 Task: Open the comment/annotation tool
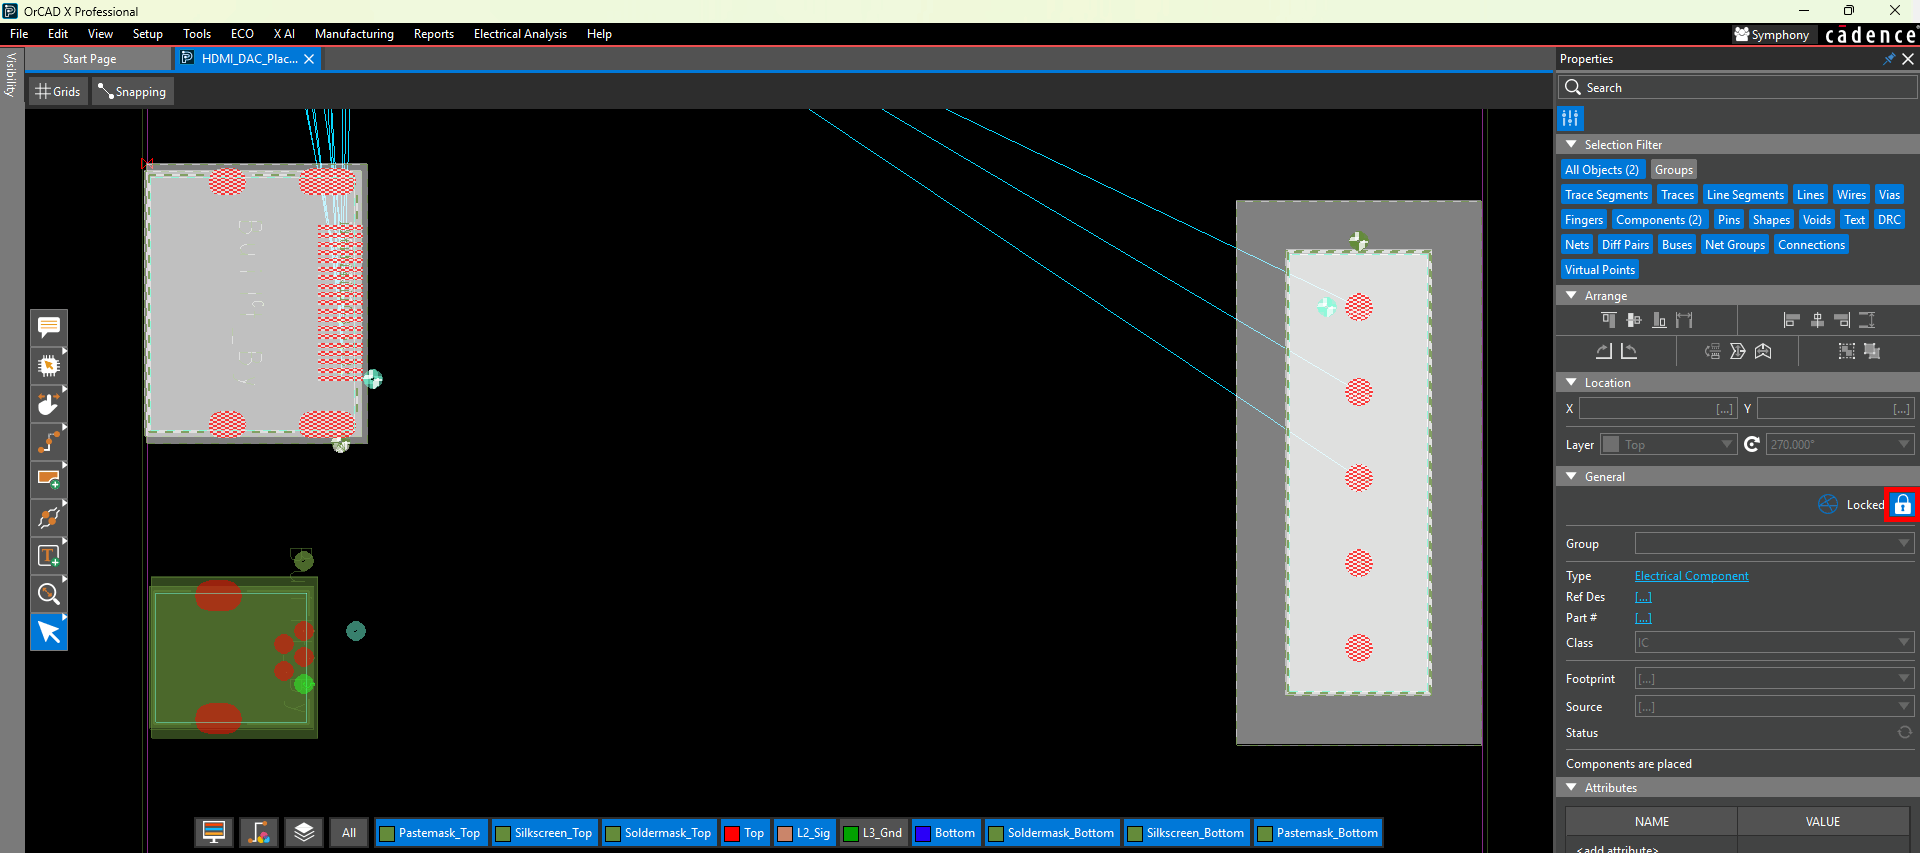[x=48, y=327]
